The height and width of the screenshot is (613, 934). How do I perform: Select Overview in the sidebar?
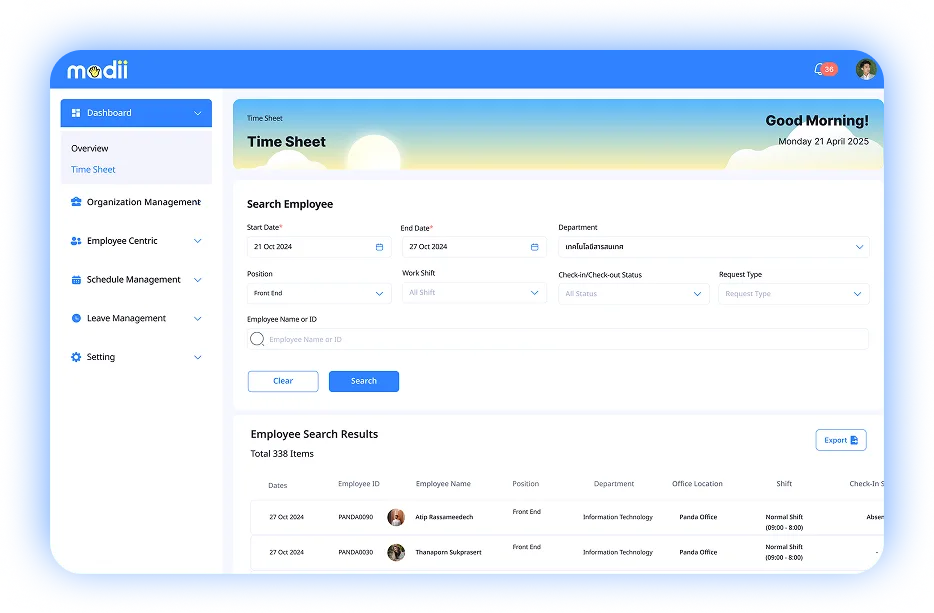90,148
